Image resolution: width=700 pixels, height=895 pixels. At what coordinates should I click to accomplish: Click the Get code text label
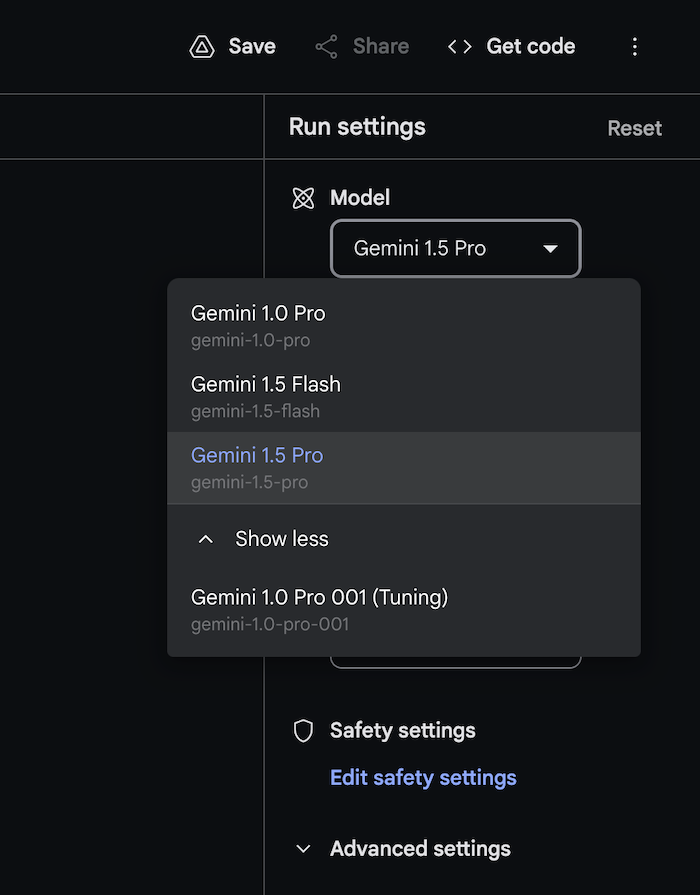530,47
